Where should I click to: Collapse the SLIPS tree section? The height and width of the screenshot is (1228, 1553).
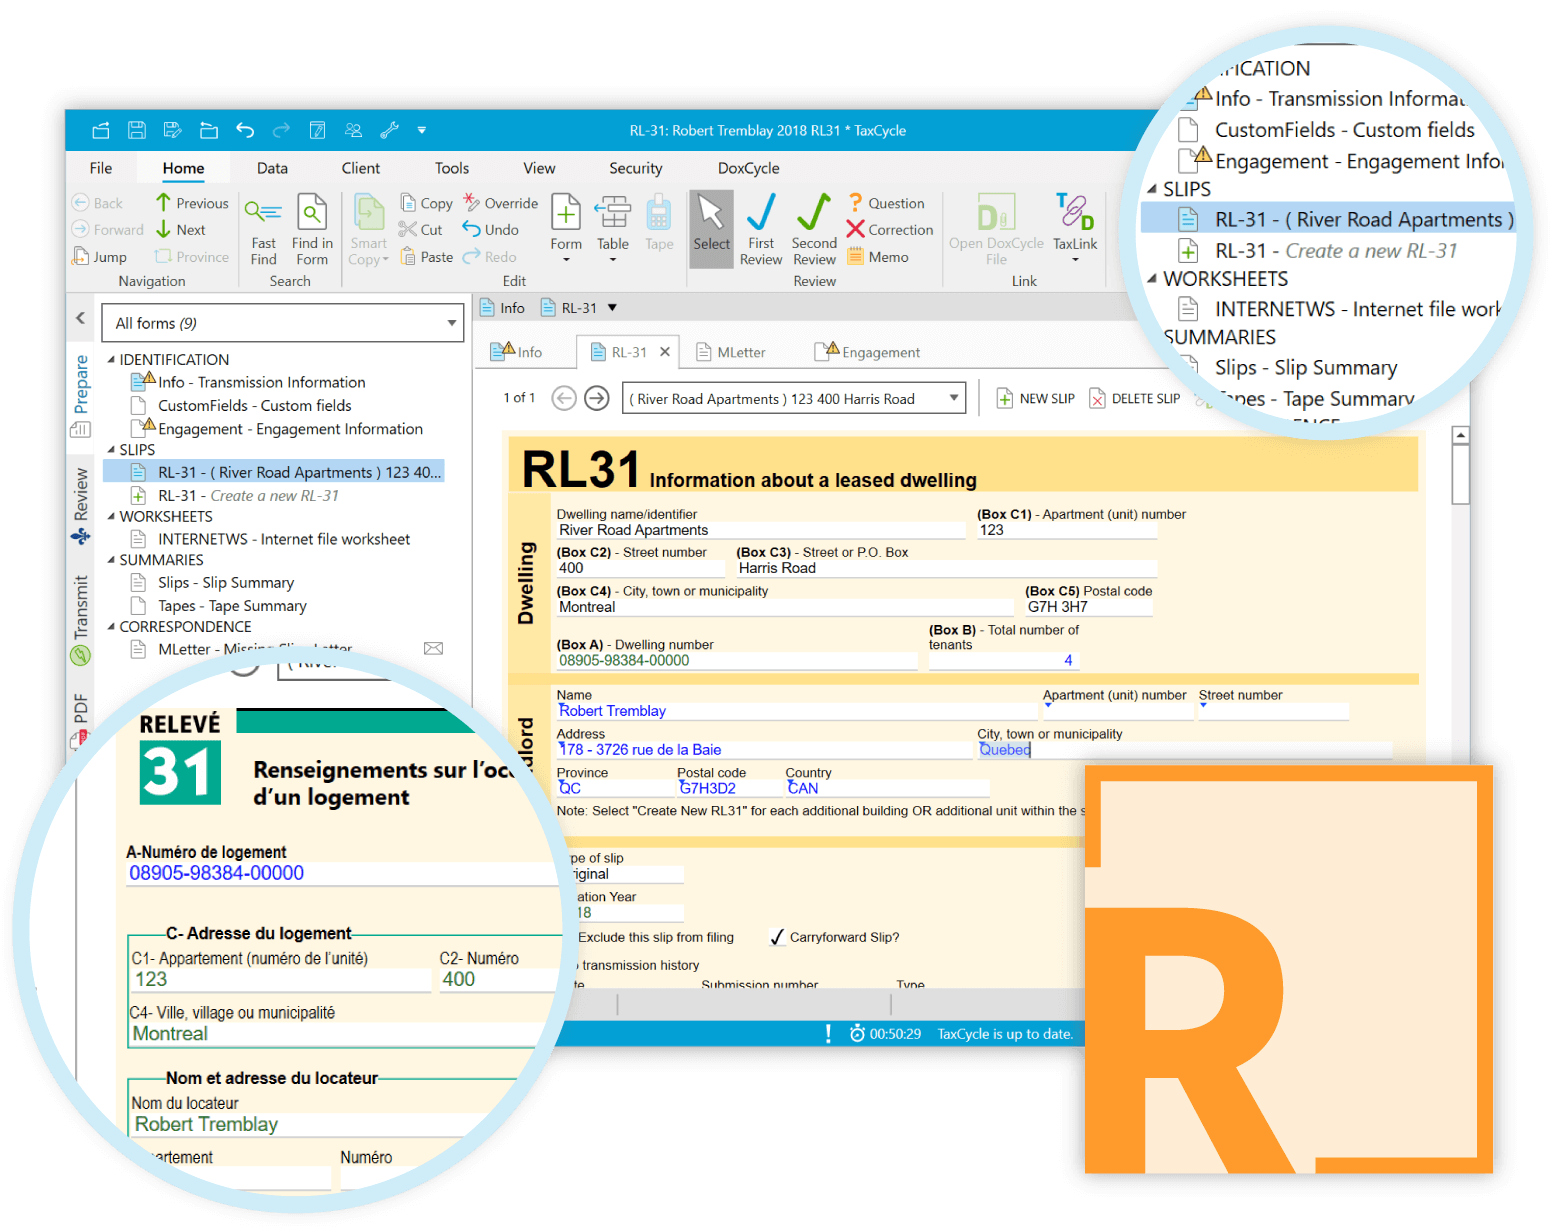(x=111, y=450)
